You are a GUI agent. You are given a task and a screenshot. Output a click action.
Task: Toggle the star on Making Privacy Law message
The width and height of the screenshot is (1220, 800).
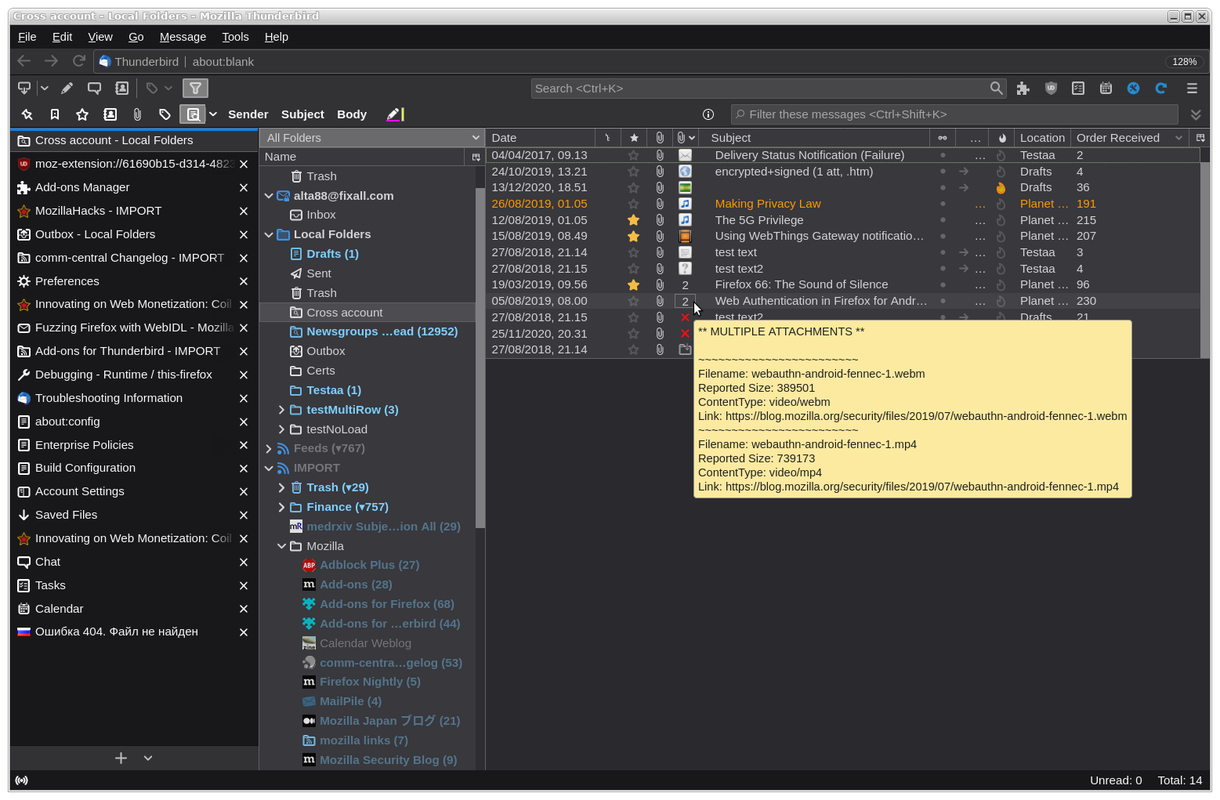pyautogui.click(x=633, y=204)
